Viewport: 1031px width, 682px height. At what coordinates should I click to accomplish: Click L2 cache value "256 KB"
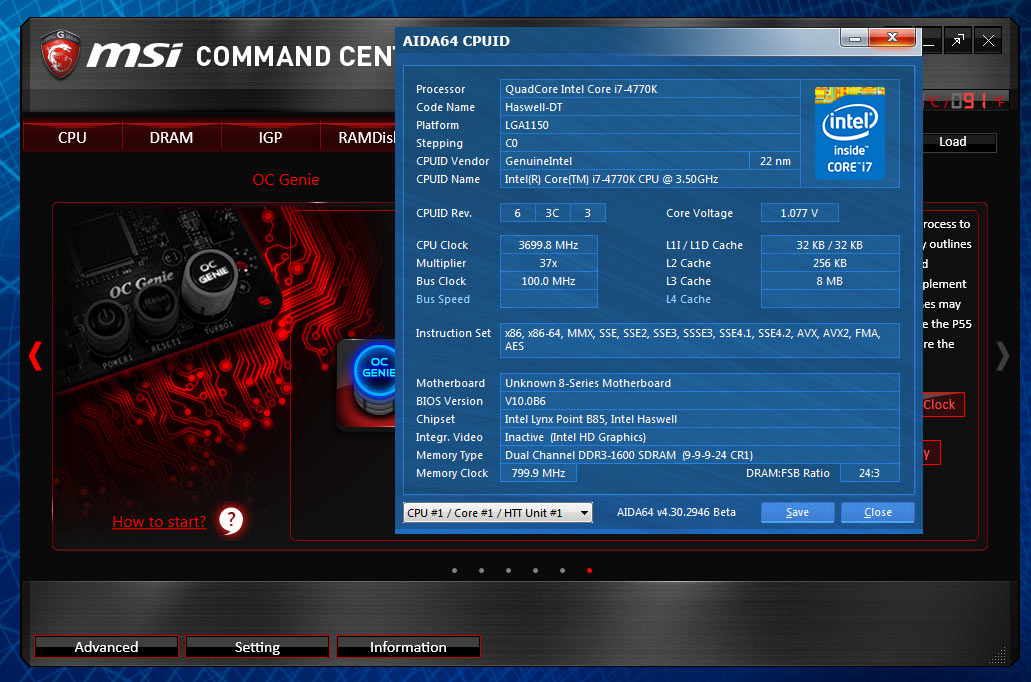830,263
